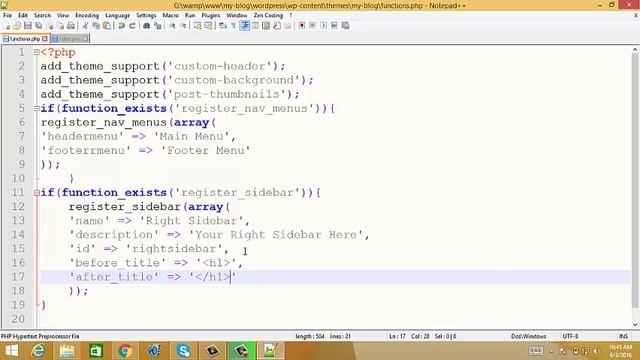Click the Notepad++ taskbar icon
640x360 pixels.
click(x=270, y=351)
